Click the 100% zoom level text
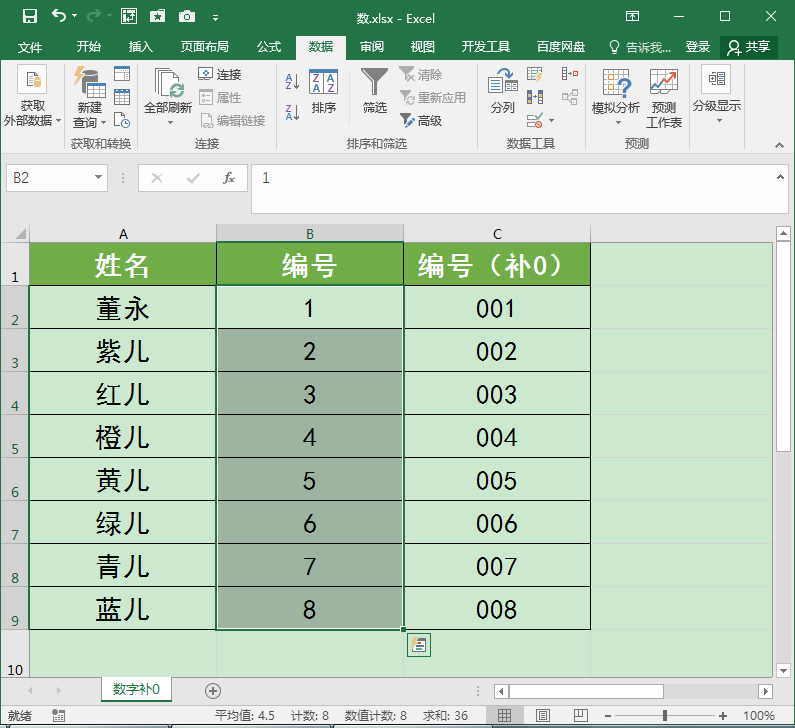Image resolution: width=795 pixels, height=728 pixels. (x=758, y=715)
